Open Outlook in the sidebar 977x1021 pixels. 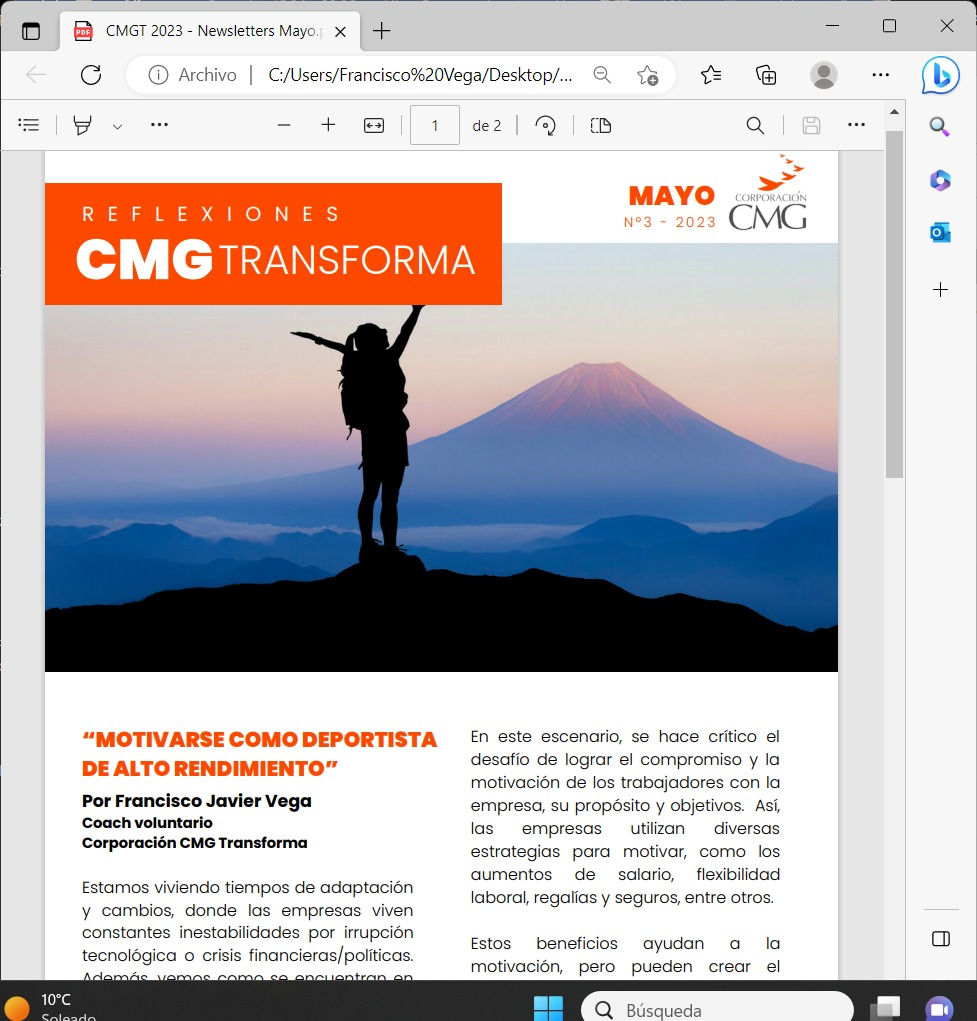tap(940, 232)
